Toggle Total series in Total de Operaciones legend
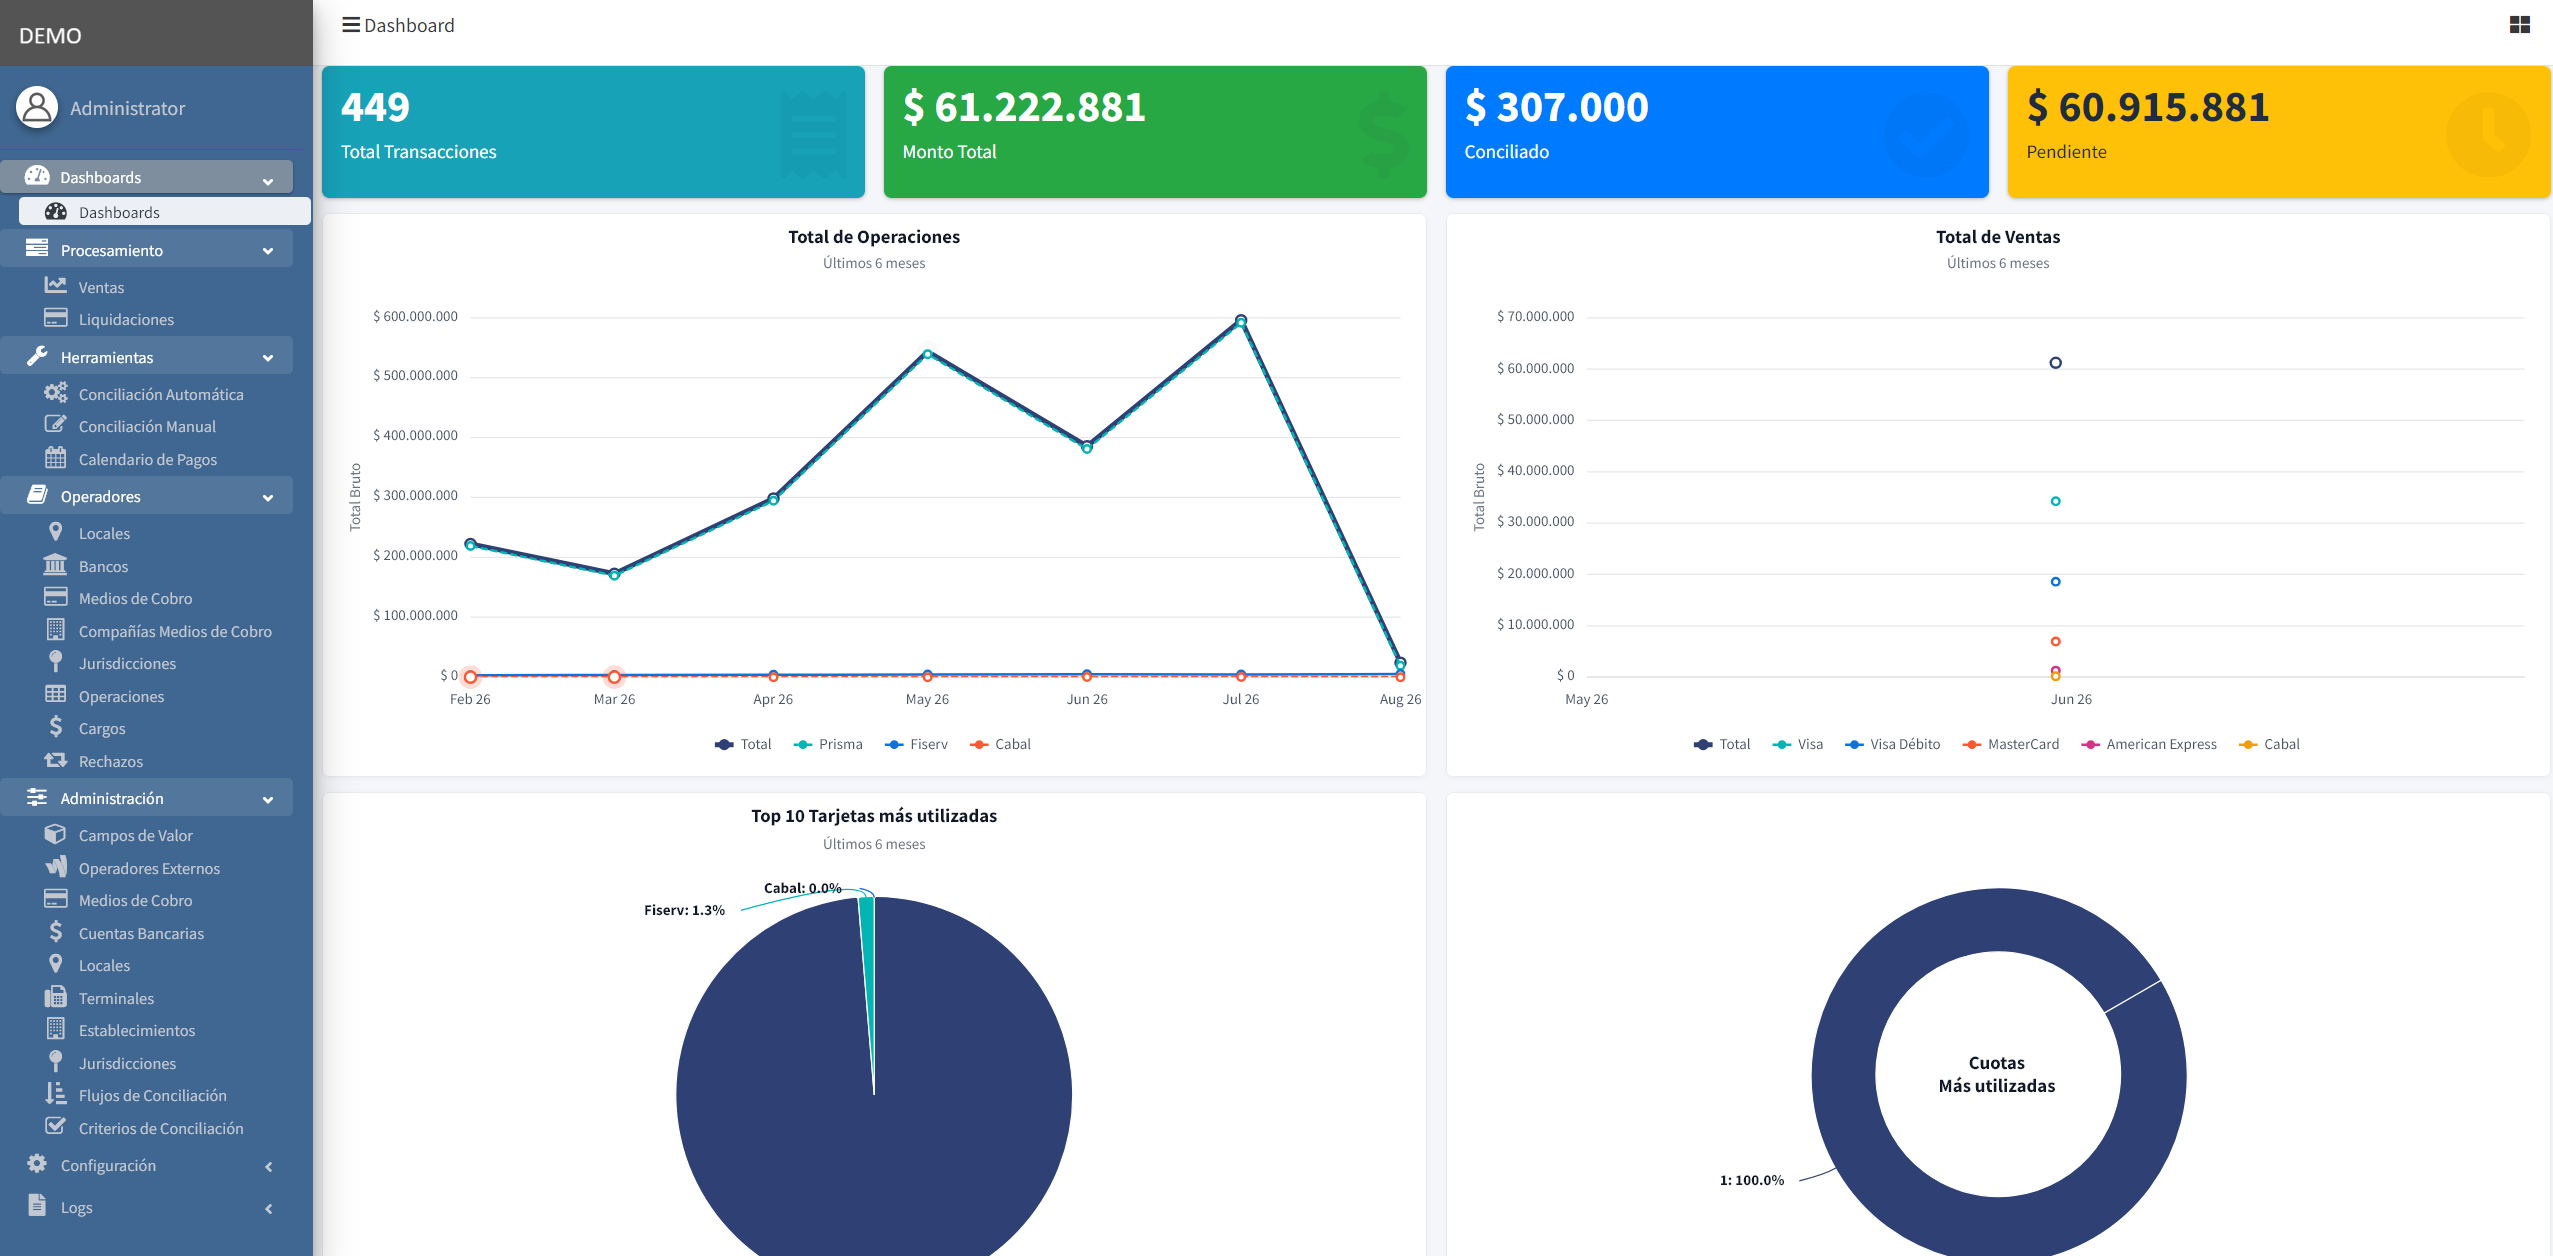The height and width of the screenshot is (1256, 2553). pos(743,744)
